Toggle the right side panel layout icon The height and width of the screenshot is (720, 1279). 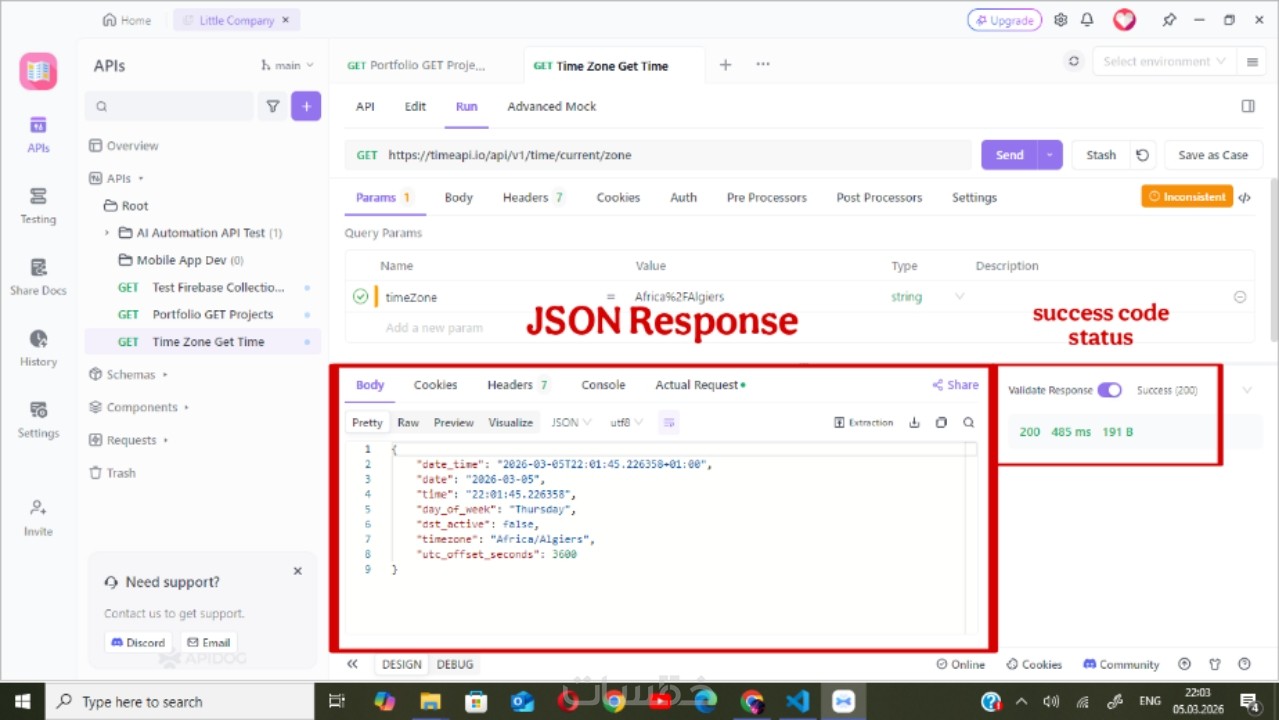coord(1248,106)
